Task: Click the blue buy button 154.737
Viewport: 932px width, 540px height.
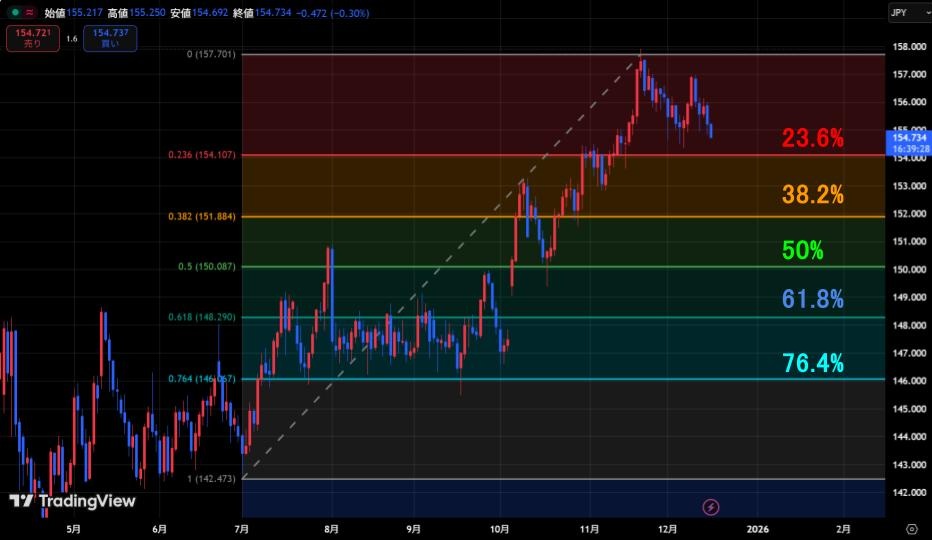Action: [110, 39]
